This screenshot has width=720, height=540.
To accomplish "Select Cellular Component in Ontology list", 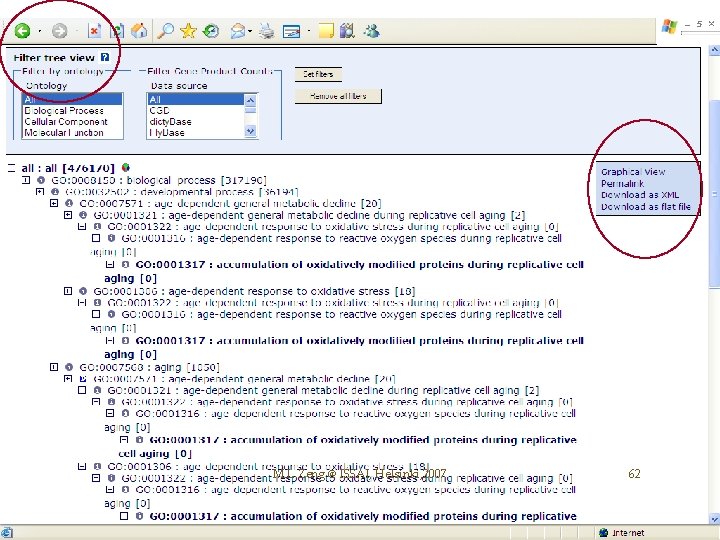I will coord(73,122).
